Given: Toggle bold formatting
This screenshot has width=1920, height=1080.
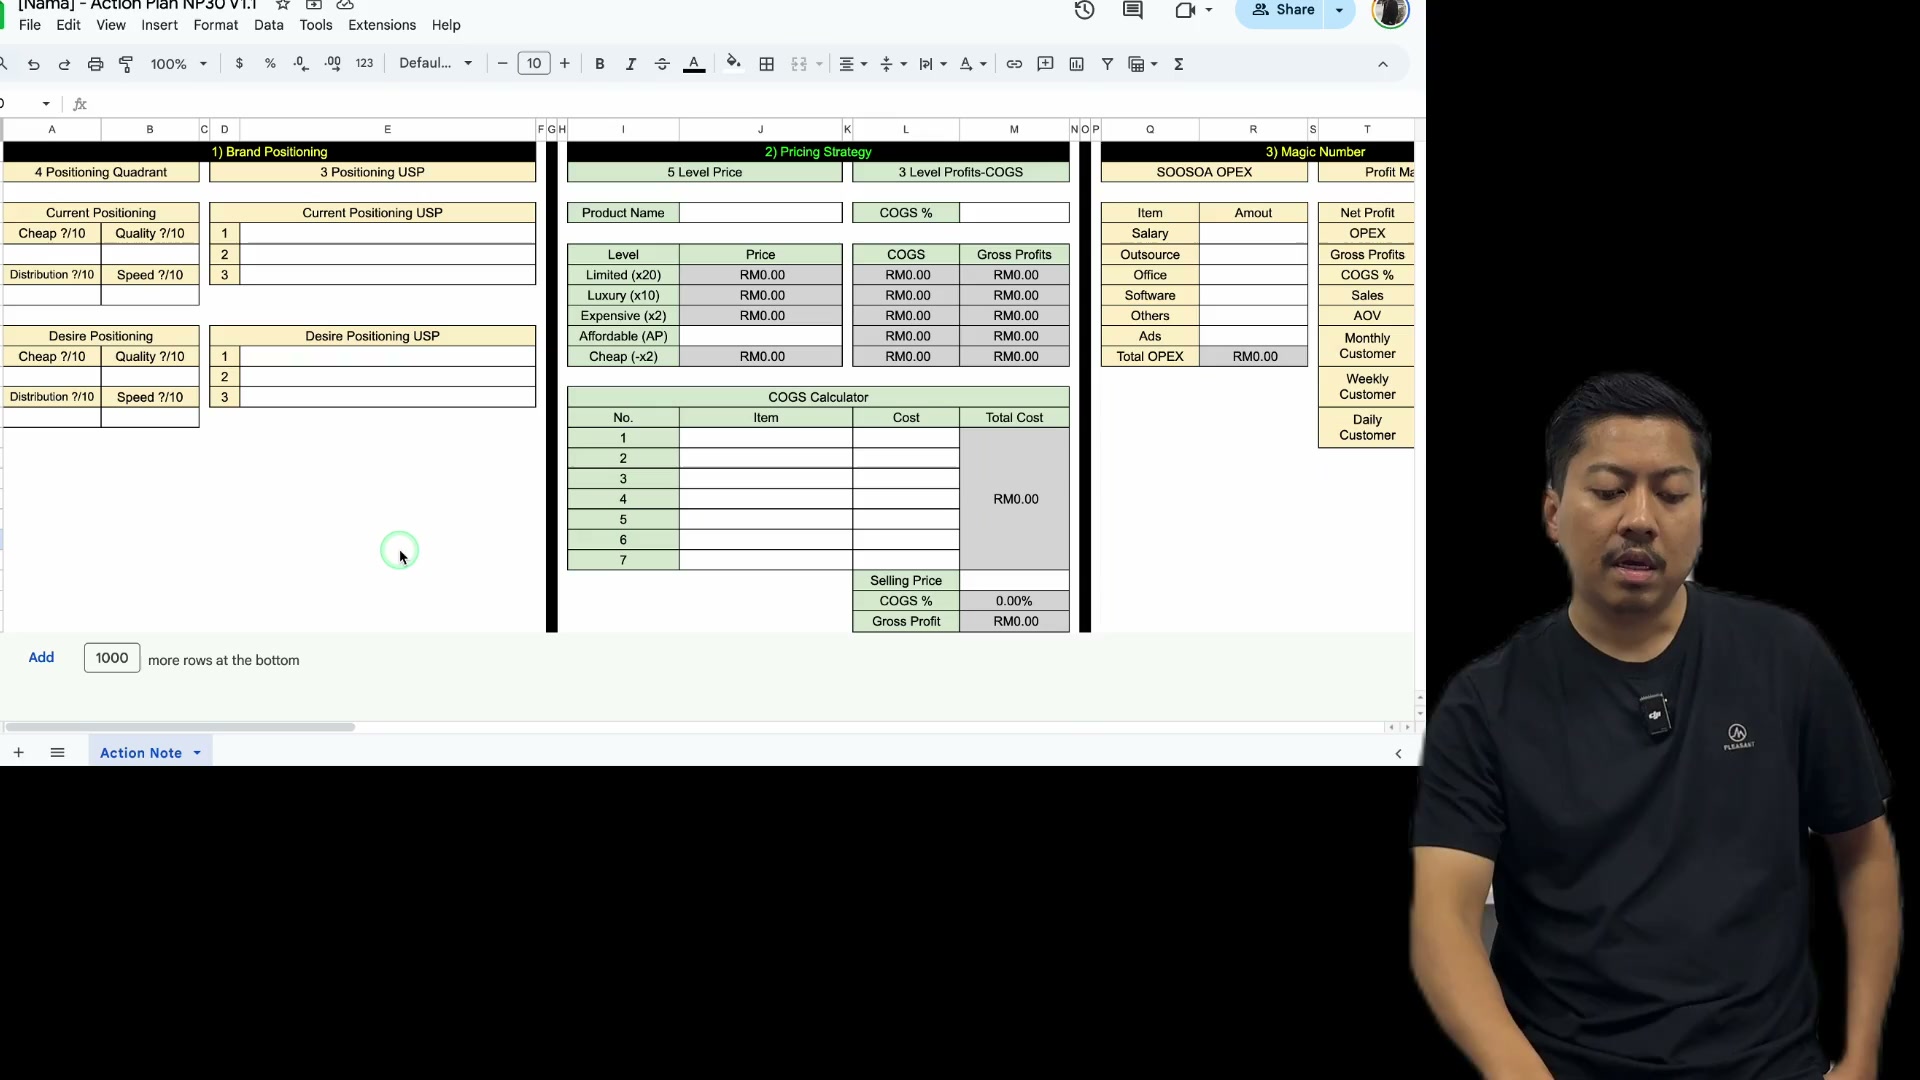Looking at the screenshot, I should point(600,64).
